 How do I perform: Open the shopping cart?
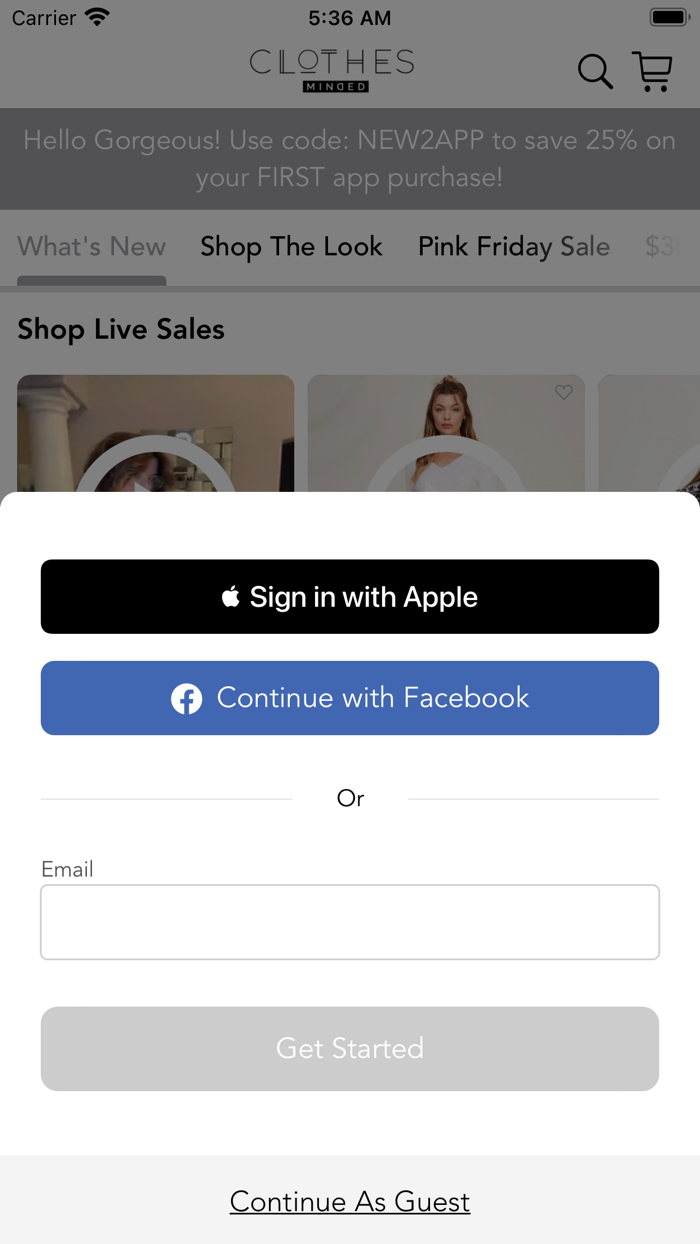coord(653,72)
